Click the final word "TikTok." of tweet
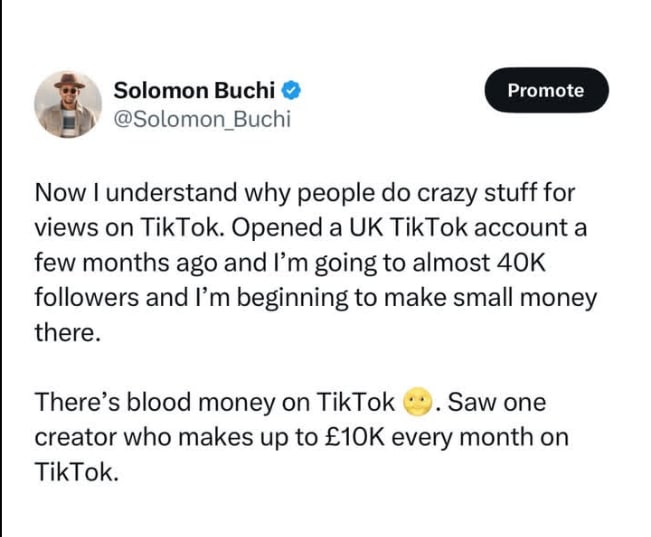Image resolution: width=651 pixels, height=537 pixels. click(x=77, y=473)
